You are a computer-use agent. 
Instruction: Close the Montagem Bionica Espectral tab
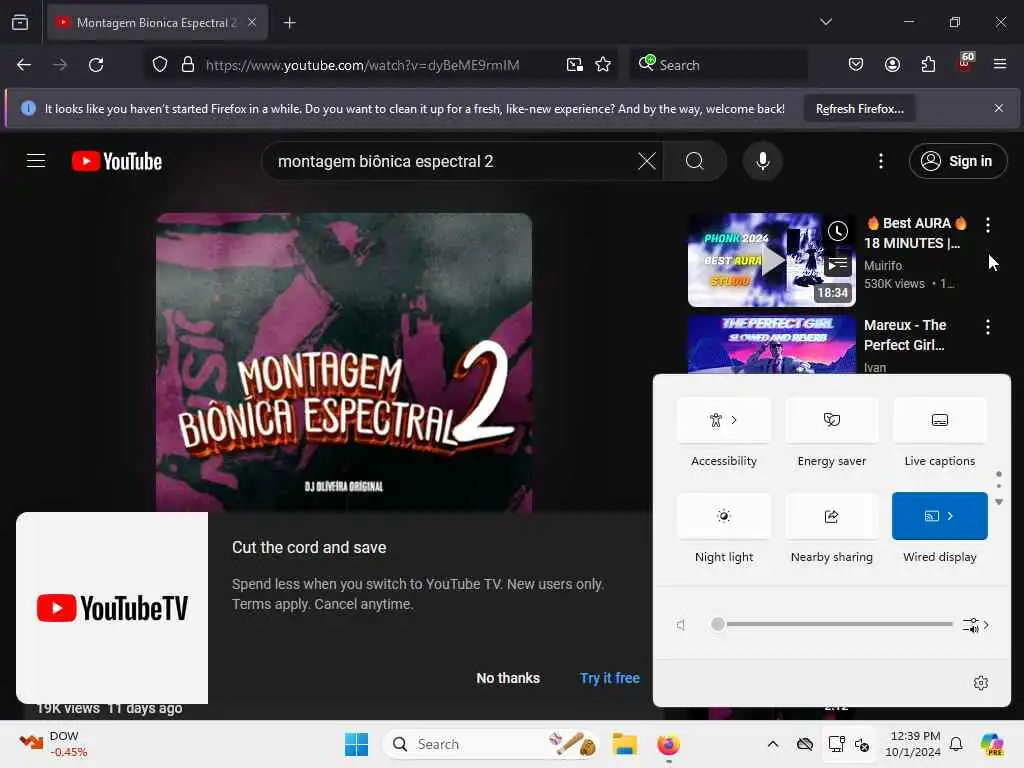point(252,22)
